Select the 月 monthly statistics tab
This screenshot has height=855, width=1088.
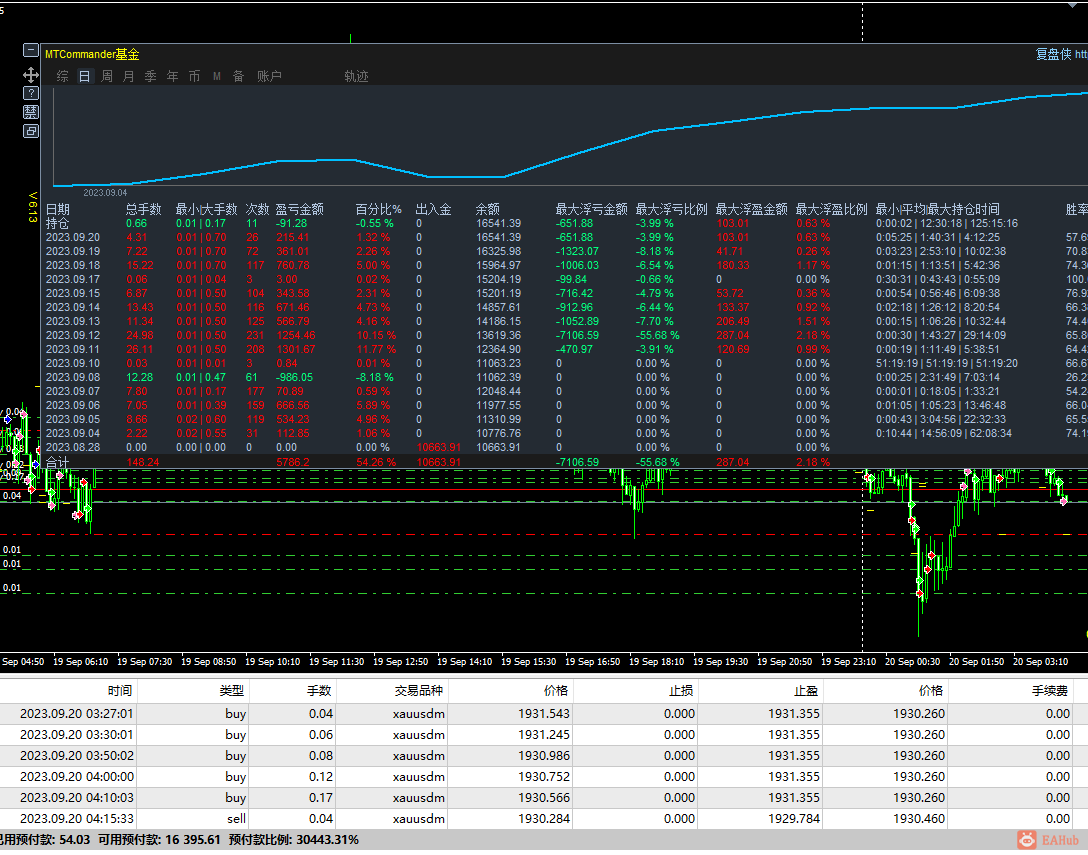(x=129, y=77)
